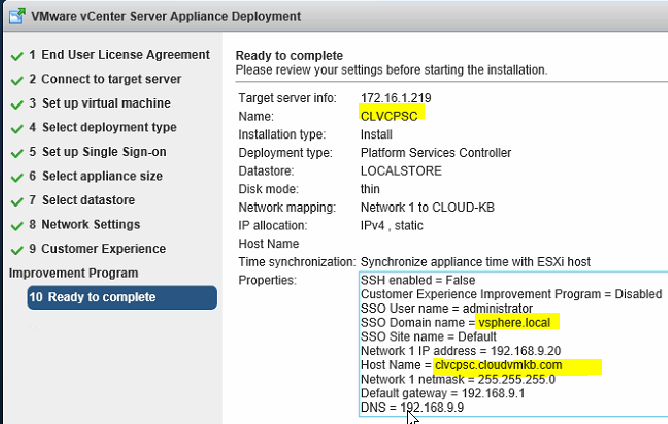Image resolution: width=668 pixels, height=424 pixels.
Task: Click the green checkmark beside Set up Single Sign-on
Action: pos(17,153)
